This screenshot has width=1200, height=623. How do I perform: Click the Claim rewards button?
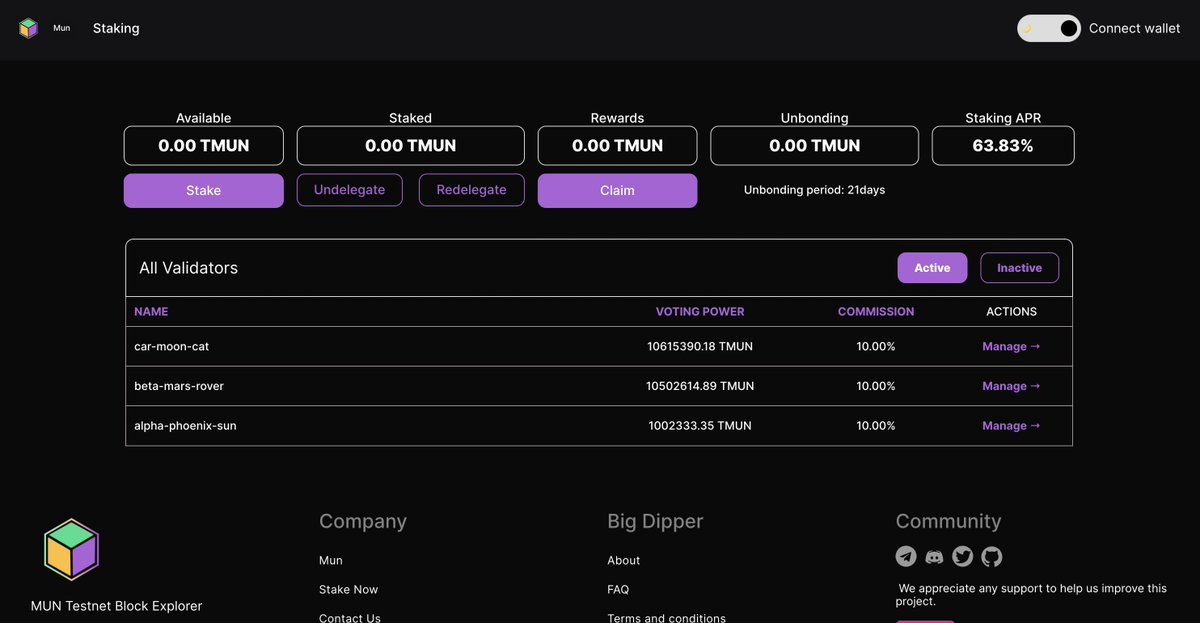click(x=617, y=190)
